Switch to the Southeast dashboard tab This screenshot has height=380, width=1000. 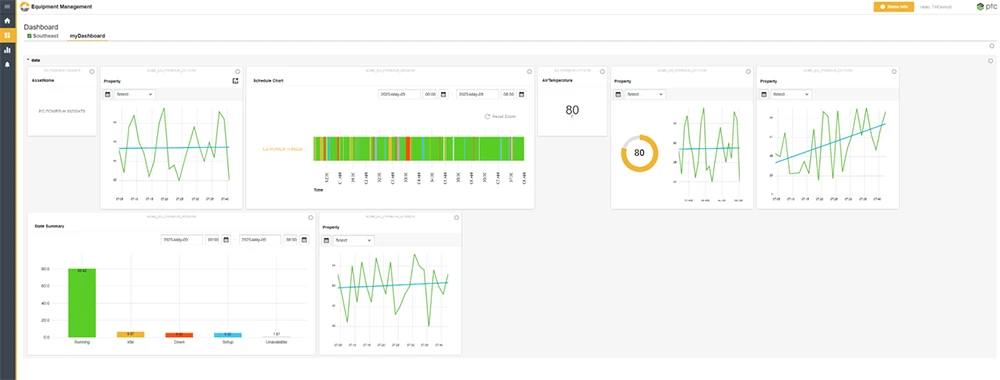[43, 36]
